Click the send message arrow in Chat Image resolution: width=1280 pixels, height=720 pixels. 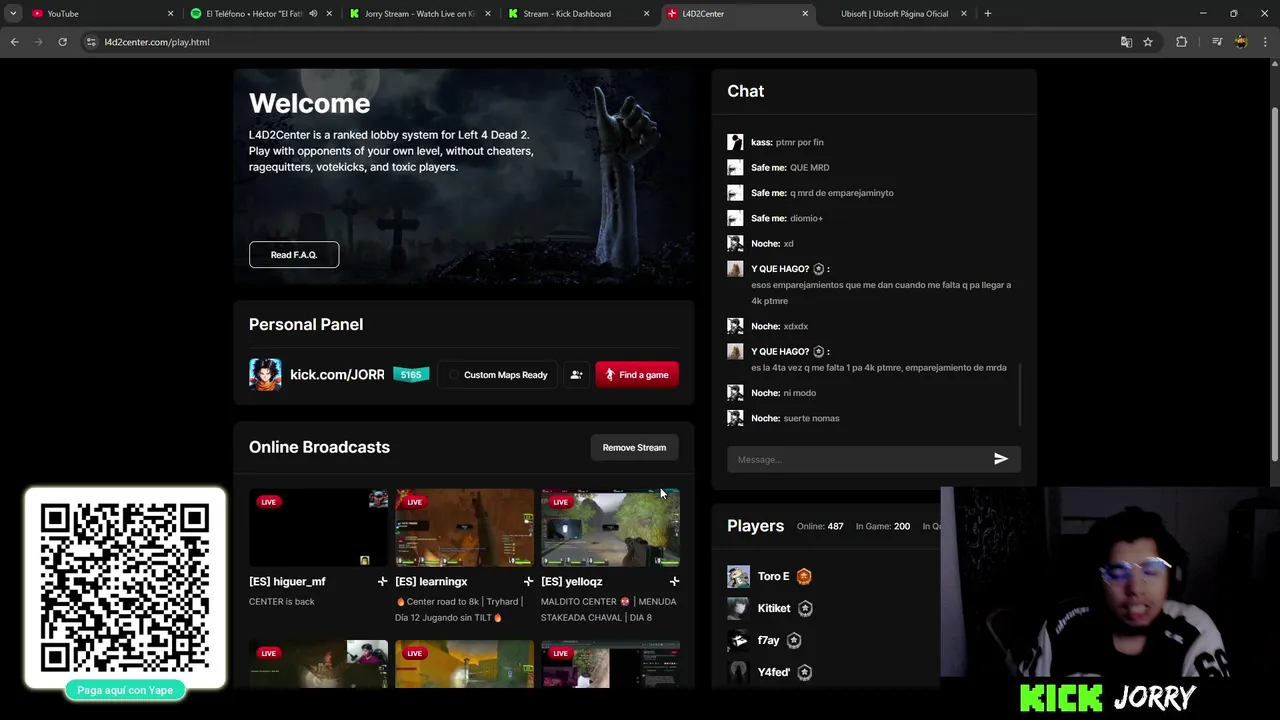coord(1000,459)
